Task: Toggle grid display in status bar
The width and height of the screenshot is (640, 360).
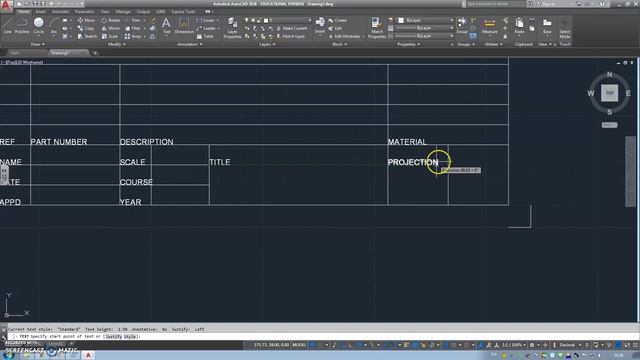Action: 313,345
